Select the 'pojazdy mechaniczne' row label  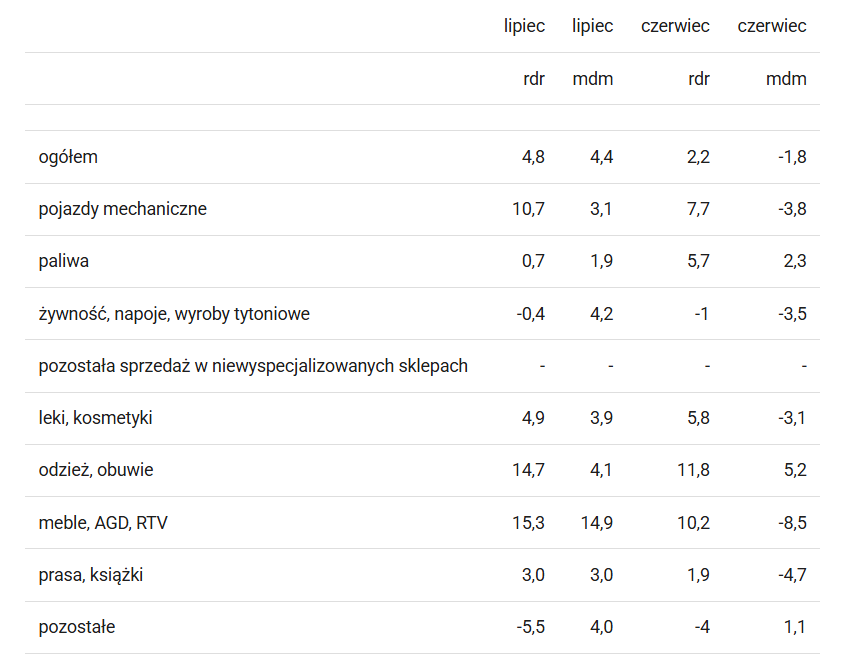coord(122,209)
